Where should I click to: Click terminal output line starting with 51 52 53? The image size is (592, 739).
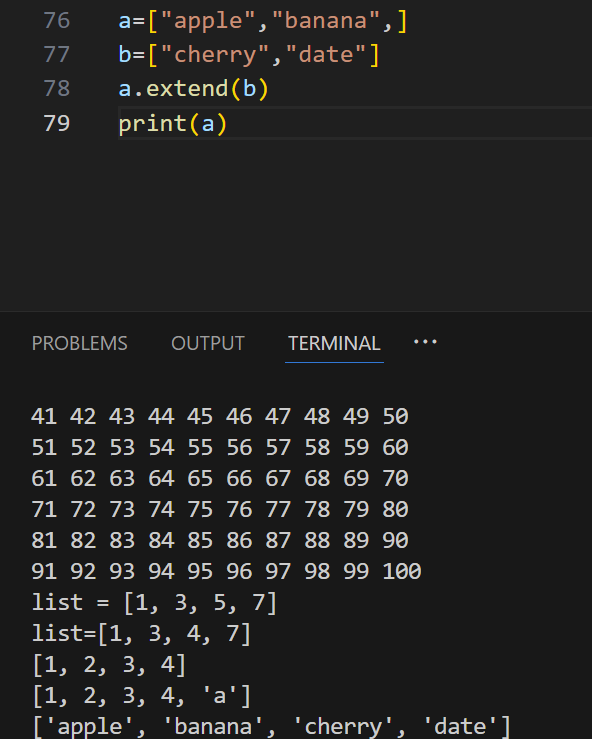[220, 448]
